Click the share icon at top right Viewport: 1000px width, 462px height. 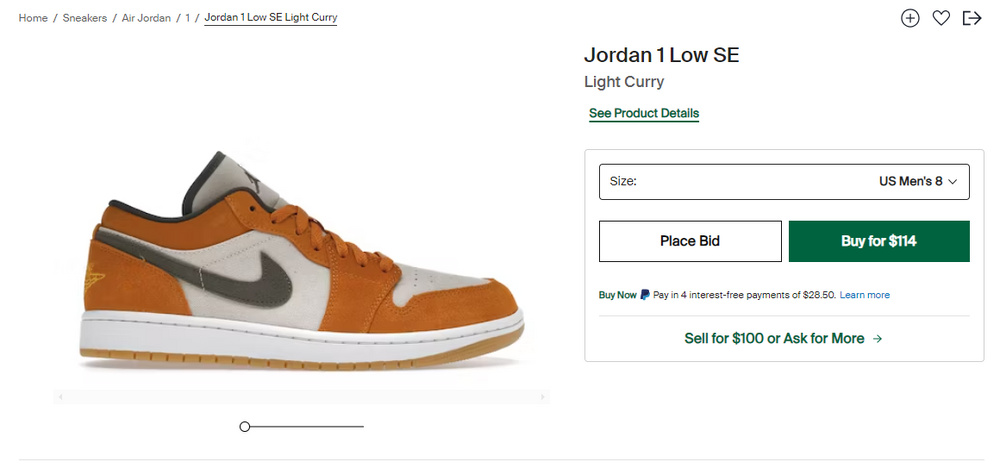[x=971, y=18]
